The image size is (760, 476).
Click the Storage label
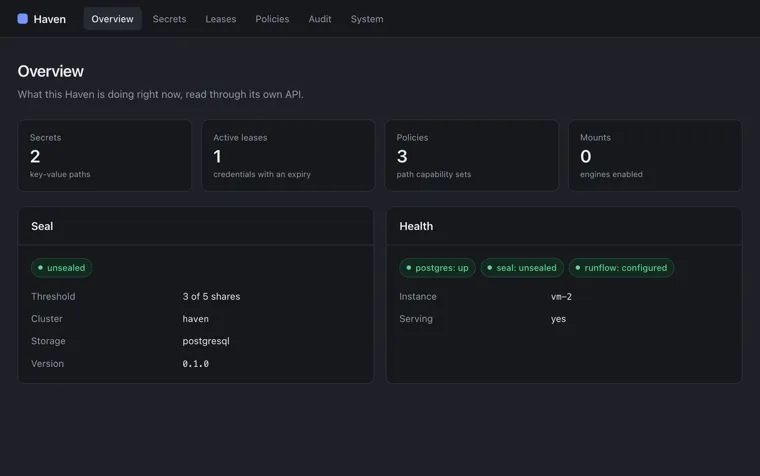coord(48,341)
